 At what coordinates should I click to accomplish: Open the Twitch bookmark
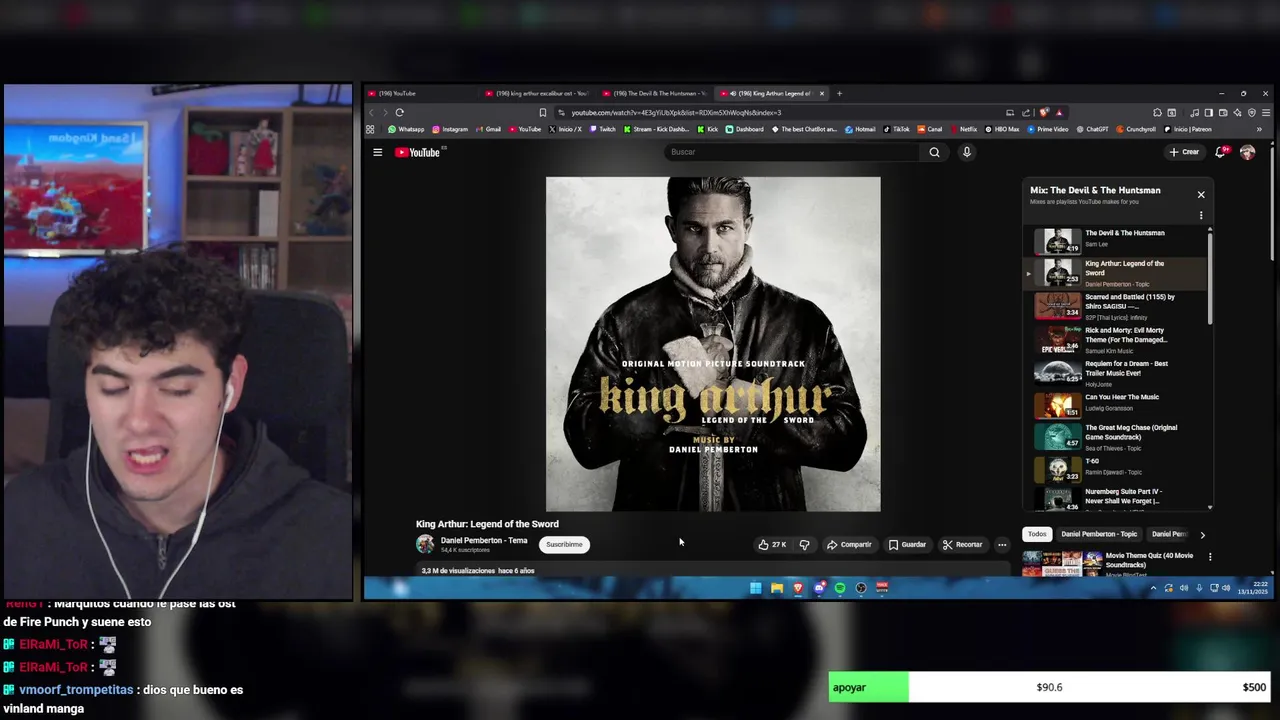[603, 129]
